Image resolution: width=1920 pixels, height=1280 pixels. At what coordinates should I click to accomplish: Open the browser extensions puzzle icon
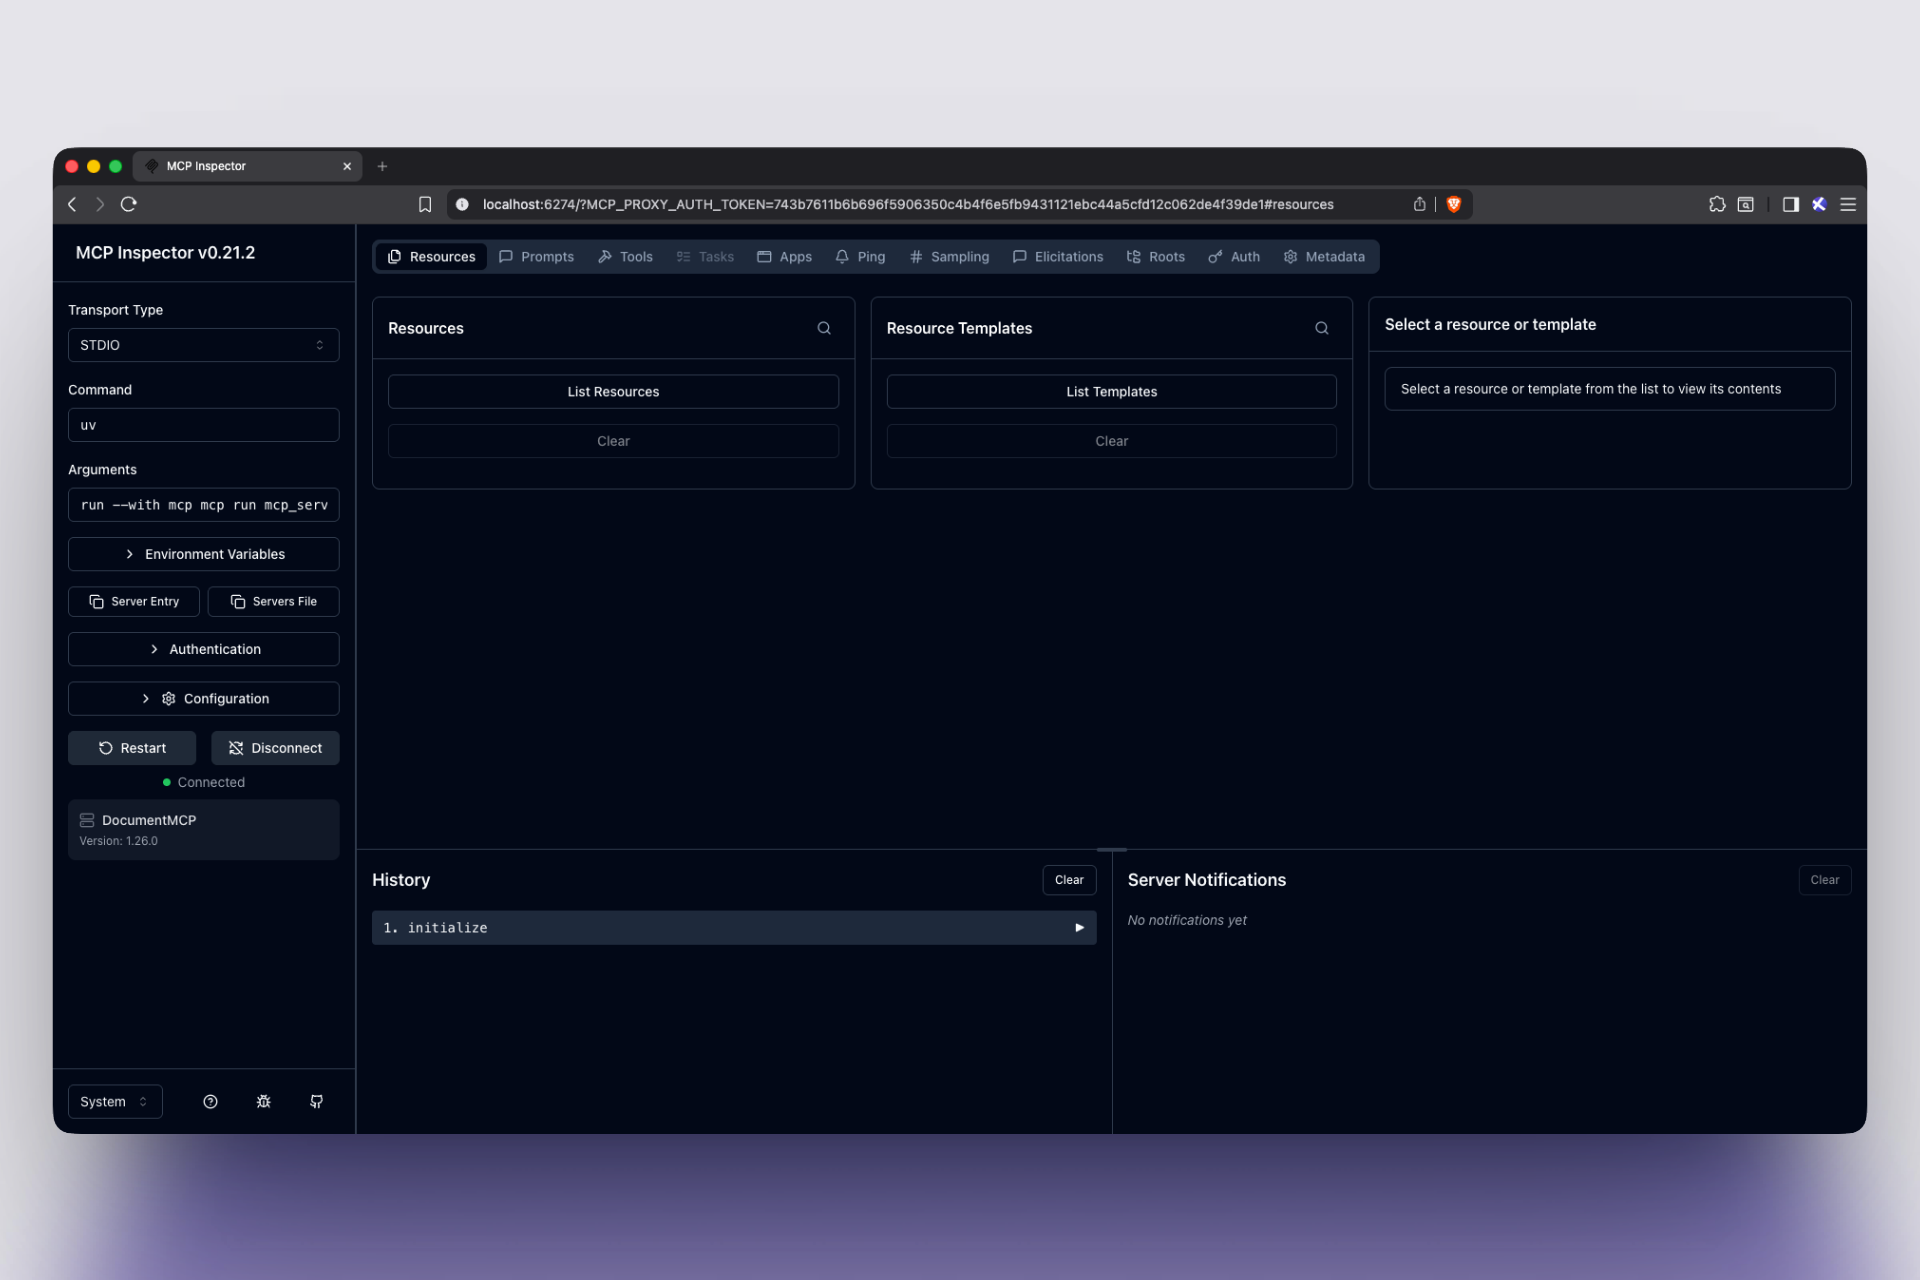coord(1717,204)
